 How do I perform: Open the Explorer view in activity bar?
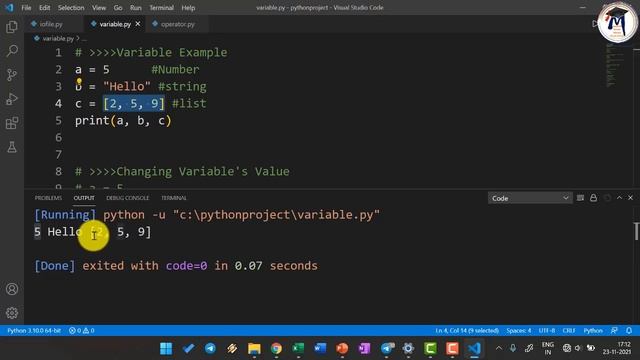coord(12,27)
